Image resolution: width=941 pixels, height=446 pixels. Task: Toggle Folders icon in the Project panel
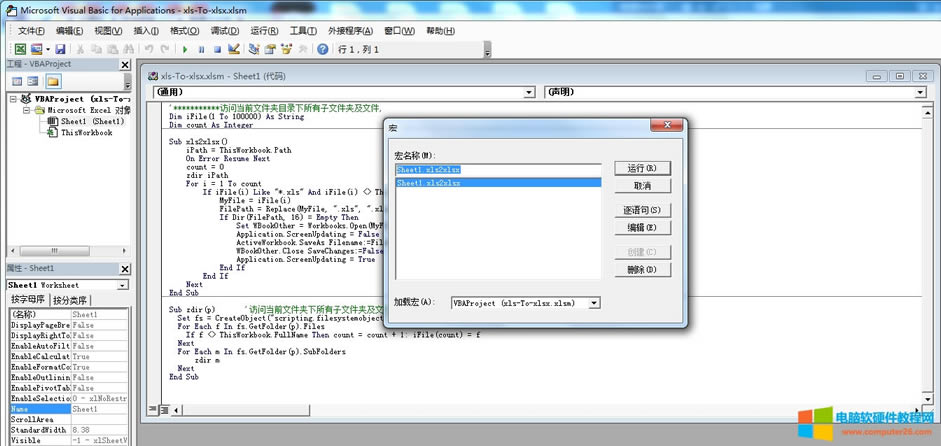[x=53, y=81]
